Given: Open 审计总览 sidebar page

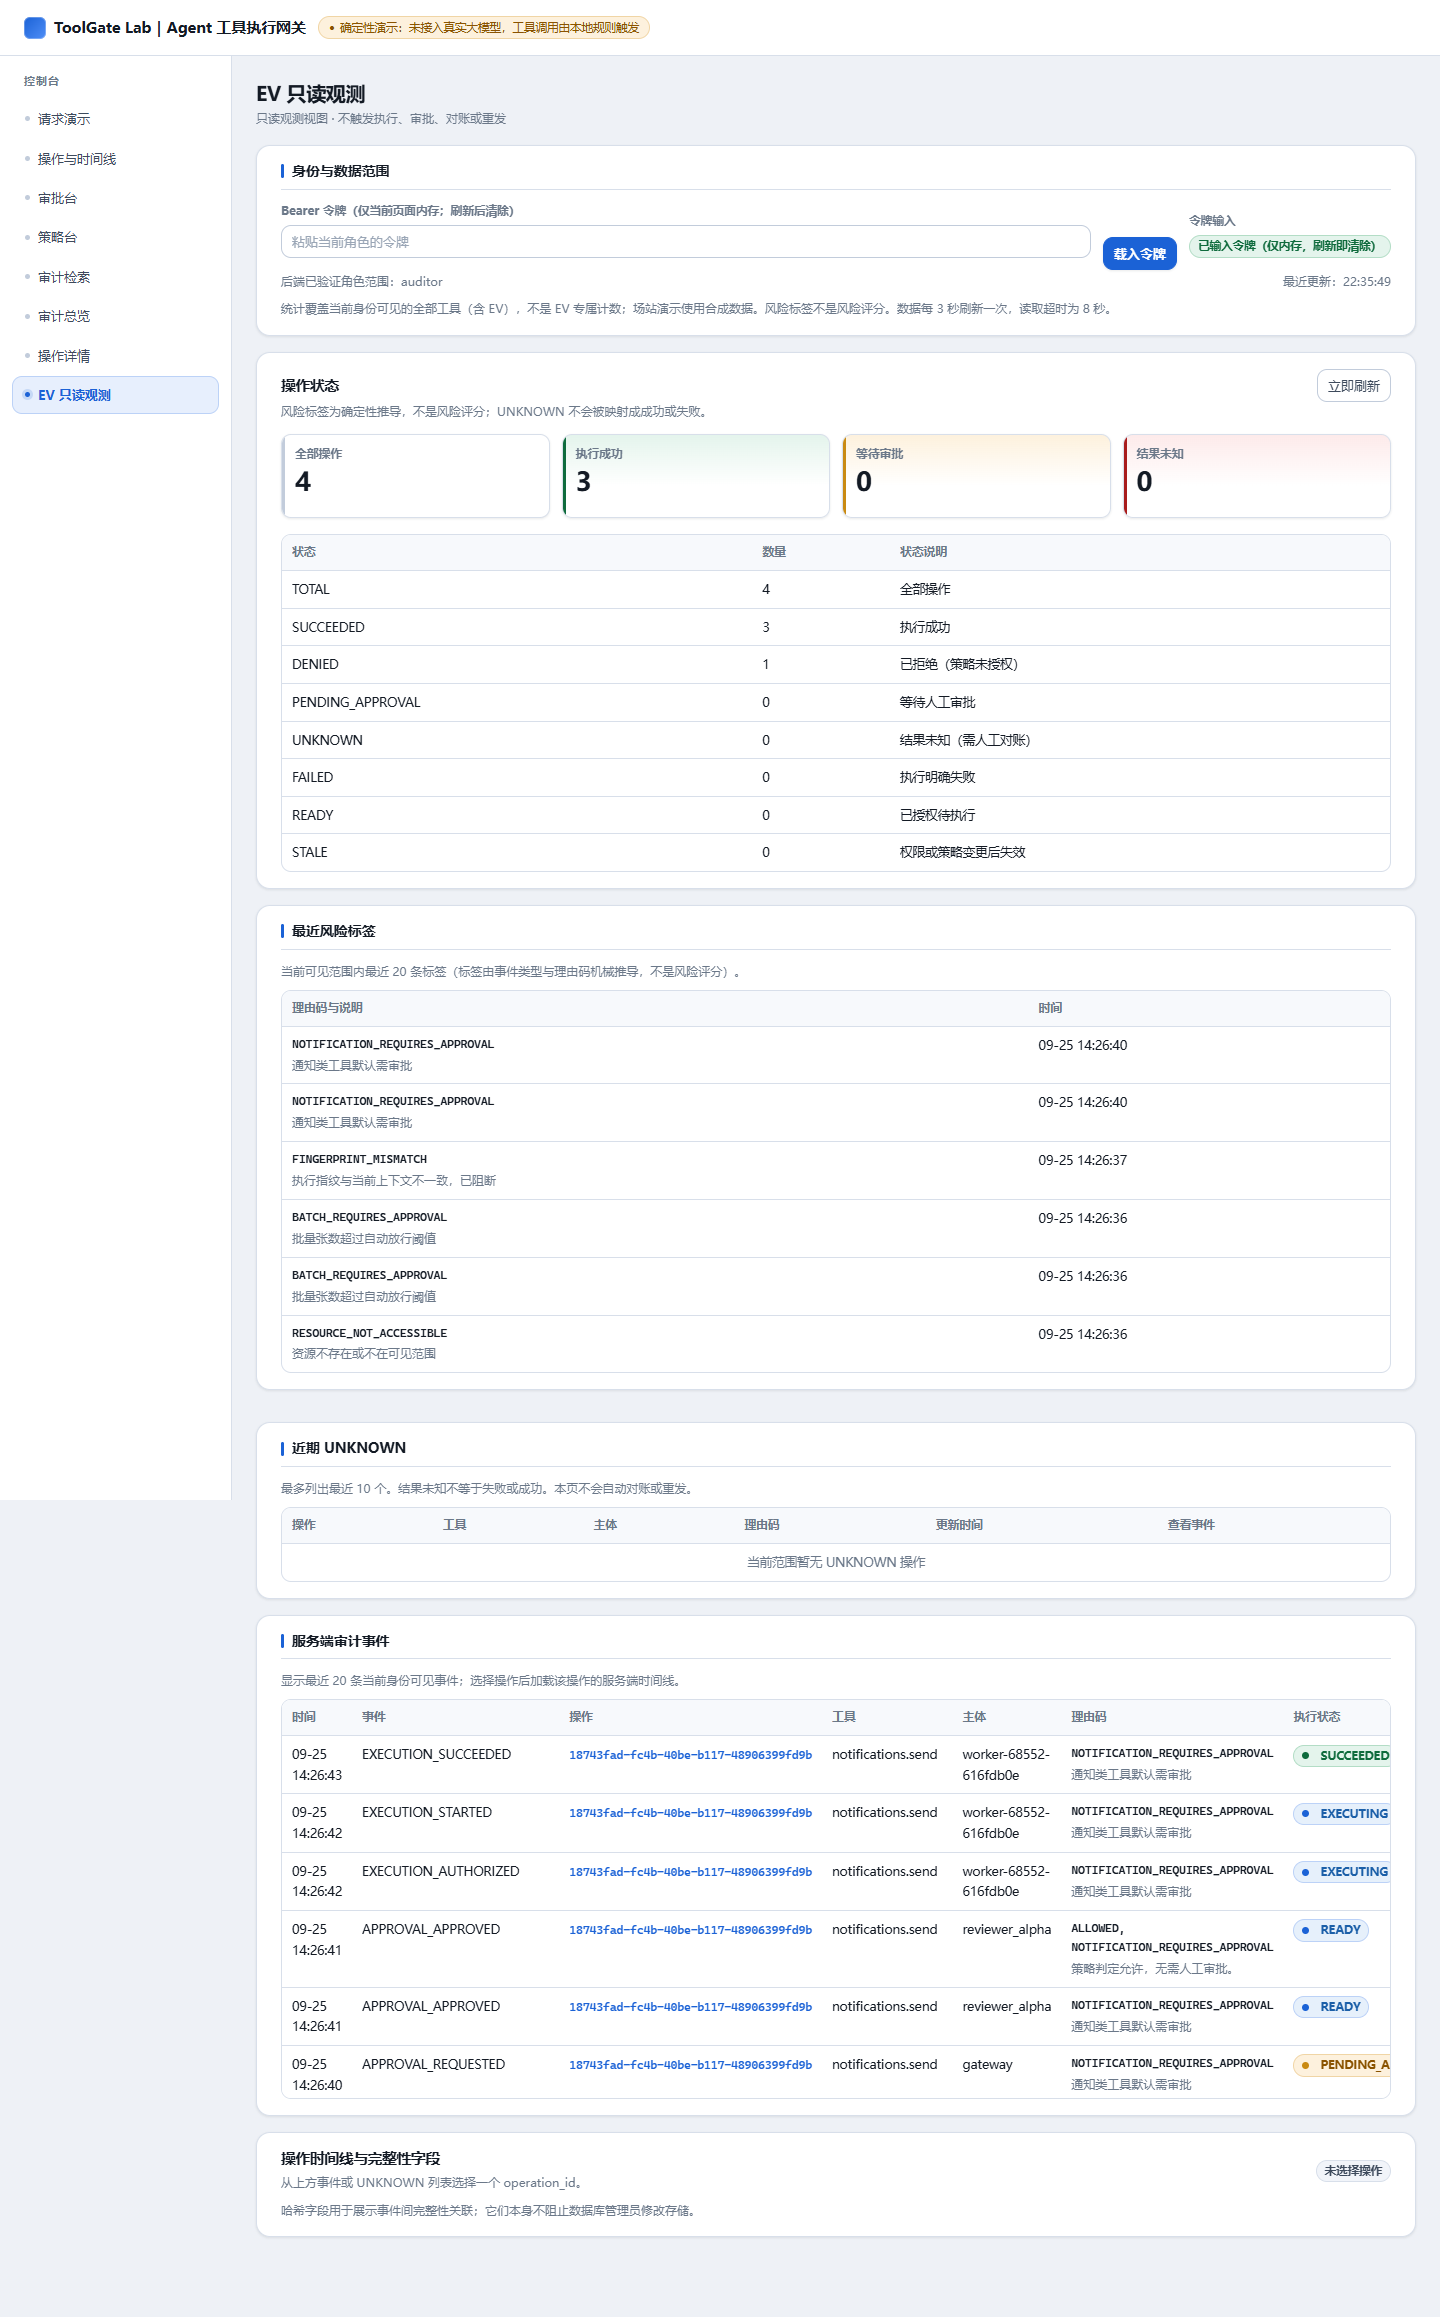Looking at the screenshot, I should [115, 316].
